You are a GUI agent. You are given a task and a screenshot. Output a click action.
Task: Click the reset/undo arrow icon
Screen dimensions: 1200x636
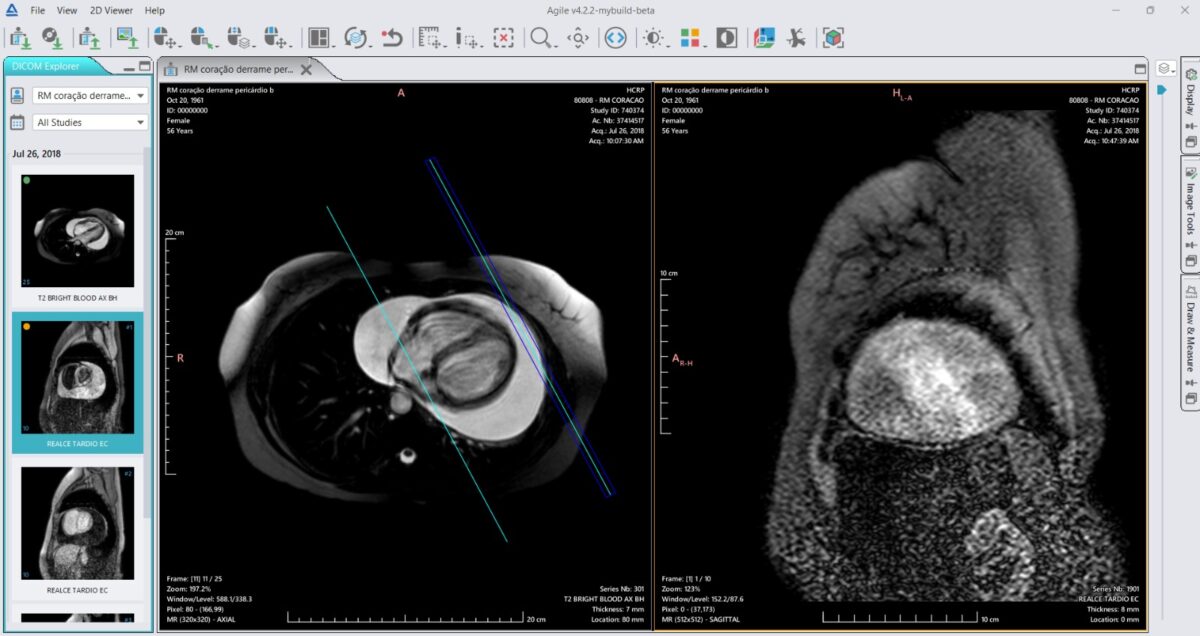392,38
